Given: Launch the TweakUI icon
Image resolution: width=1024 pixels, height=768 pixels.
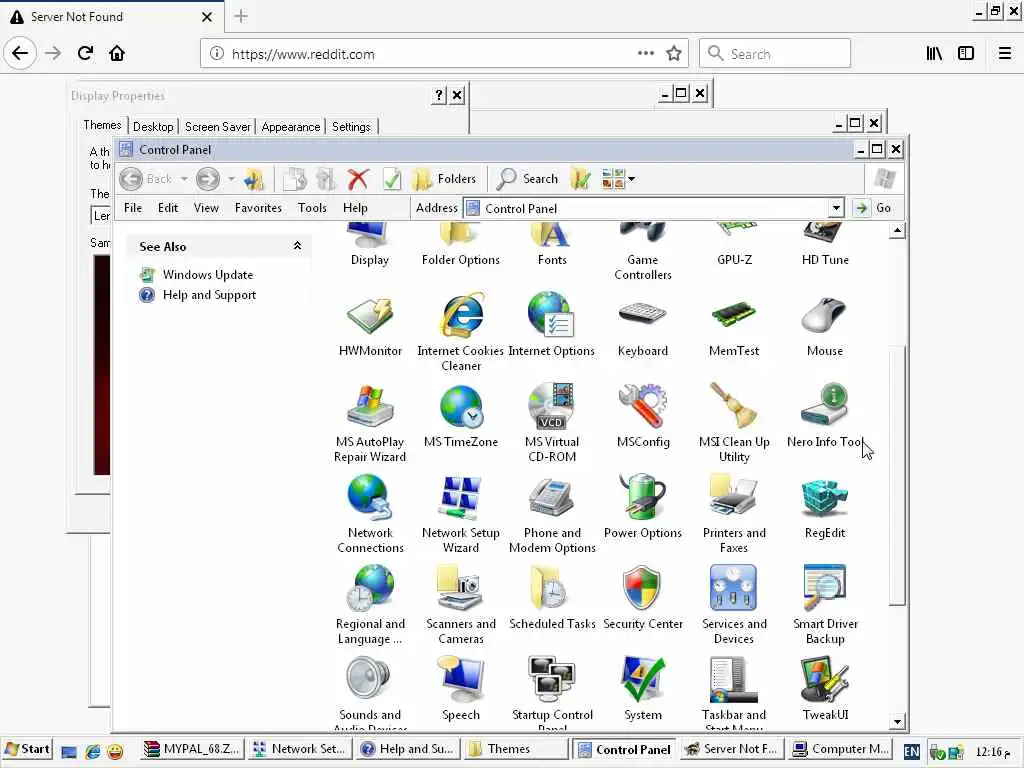Looking at the screenshot, I should tap(824, 689).
